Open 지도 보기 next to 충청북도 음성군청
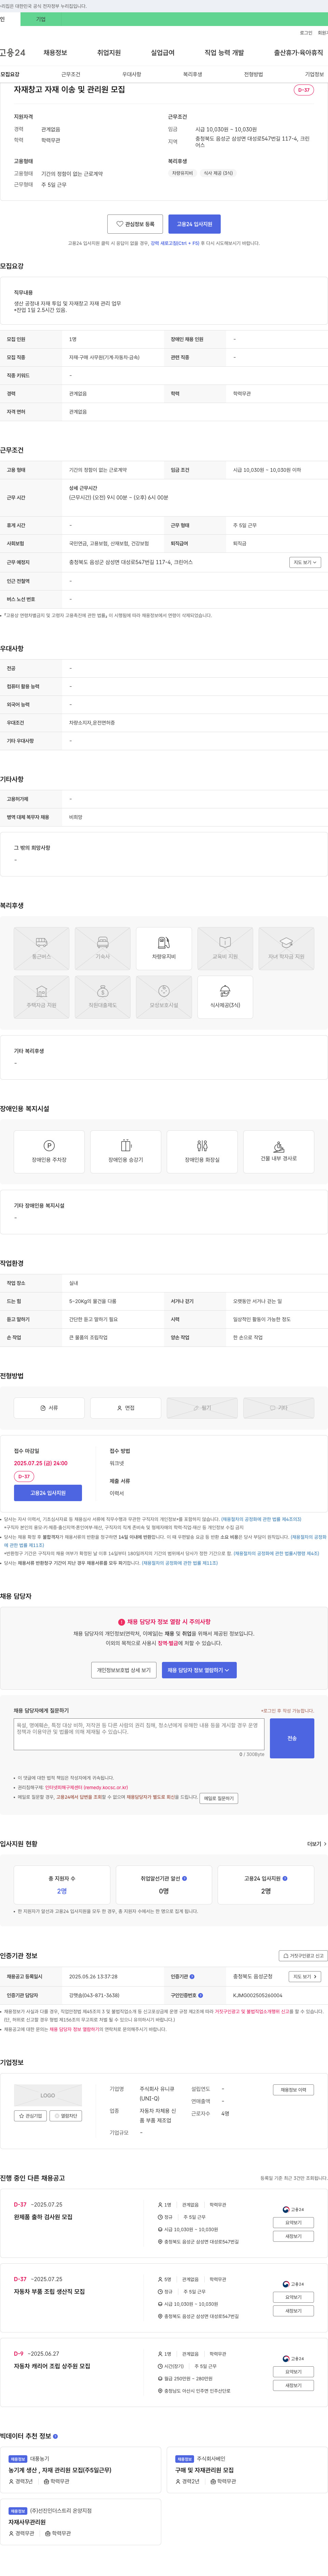Image resolution: width=328 pixels, height=2576 pixels. pos(305,1976)
